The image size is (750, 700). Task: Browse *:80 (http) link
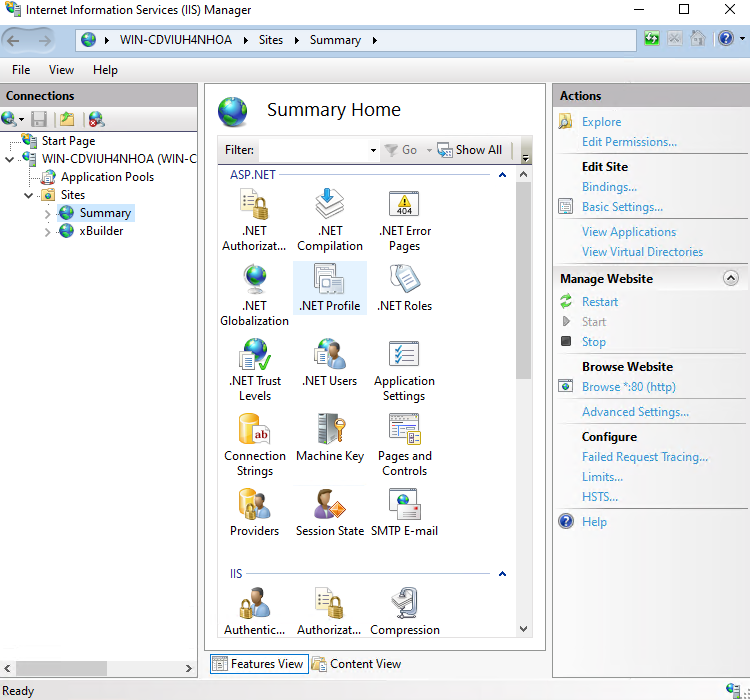(629, 387)
